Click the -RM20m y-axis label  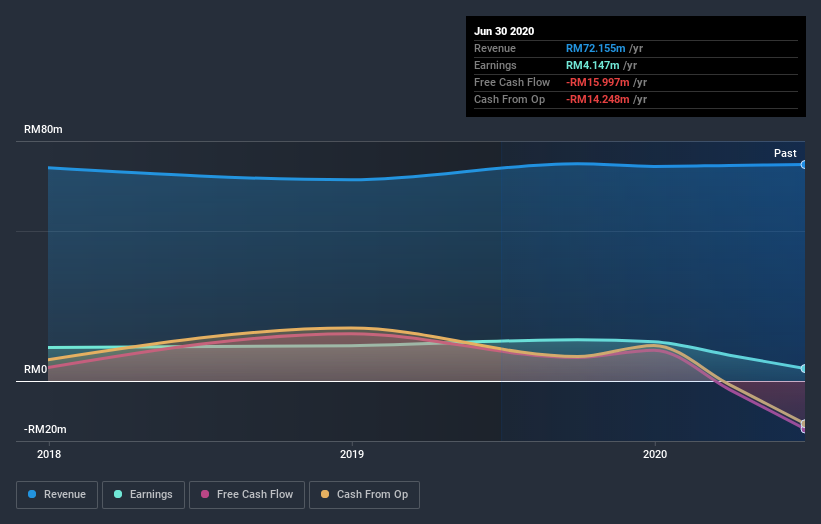click(x=45, y=429)
